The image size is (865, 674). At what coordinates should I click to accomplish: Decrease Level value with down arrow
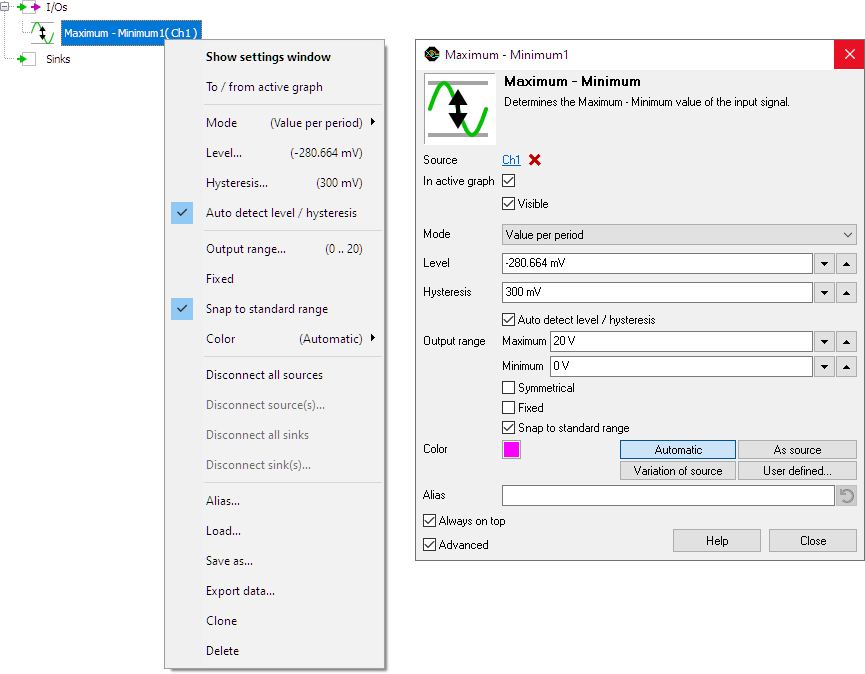824,264
